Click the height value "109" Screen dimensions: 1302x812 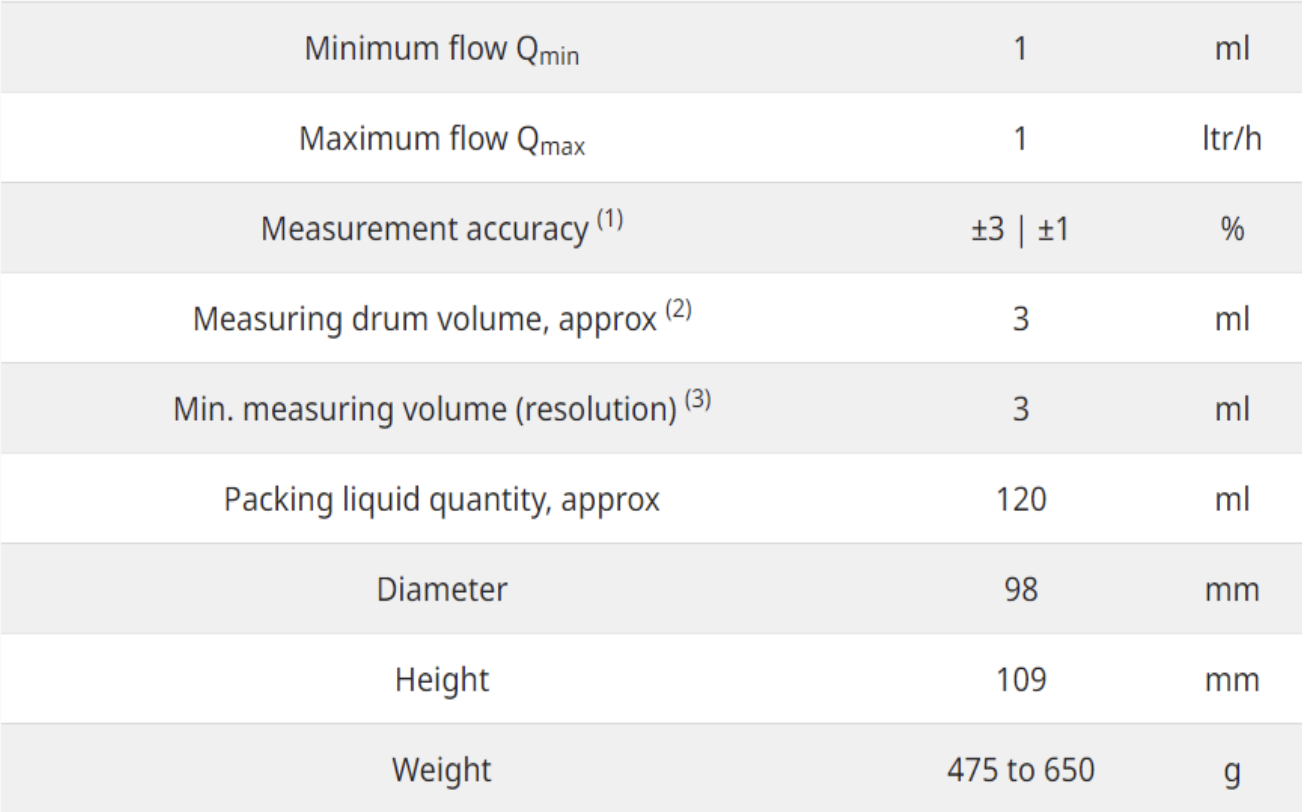pyautogui.click(x=1020, y=680)
